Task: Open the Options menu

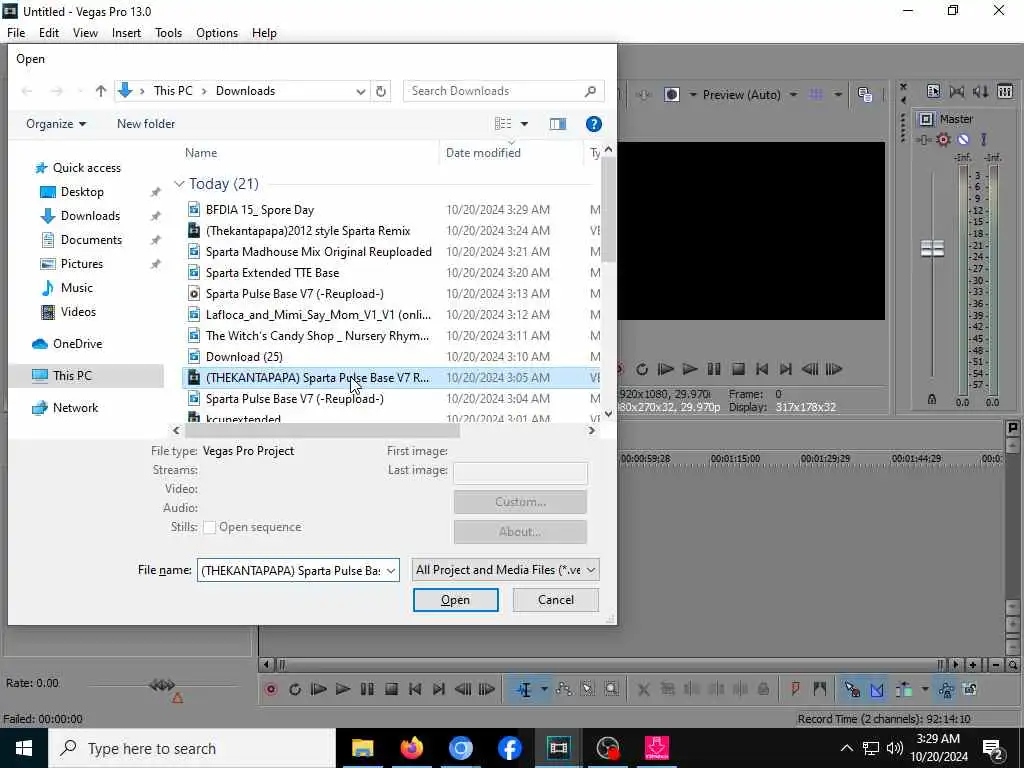Action: point(217,33)
